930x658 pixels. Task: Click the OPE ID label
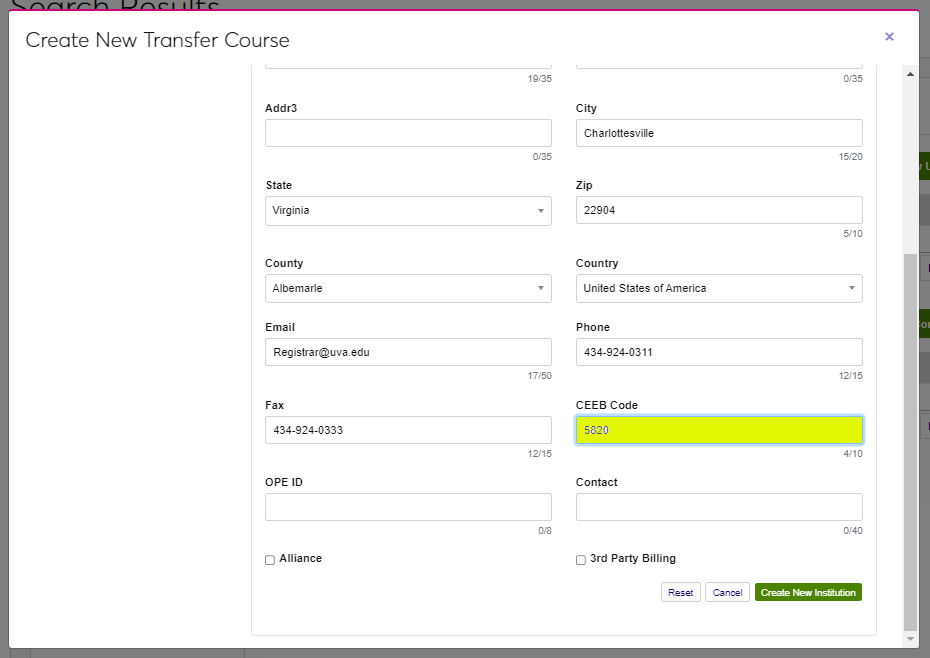[x=284, y=482]
